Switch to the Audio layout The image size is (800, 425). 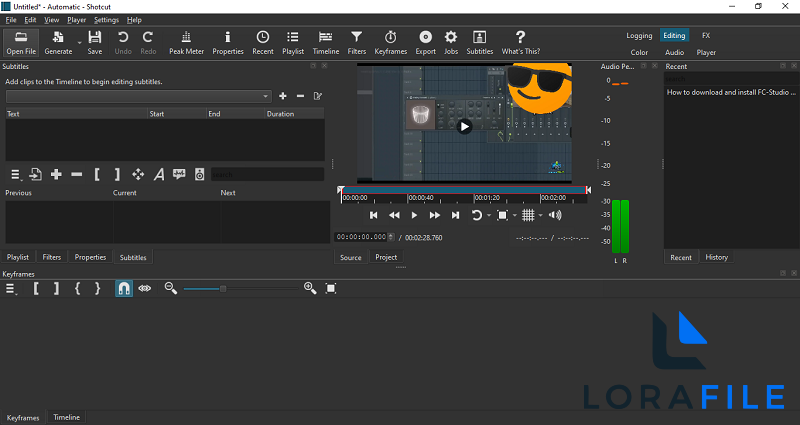674,52
